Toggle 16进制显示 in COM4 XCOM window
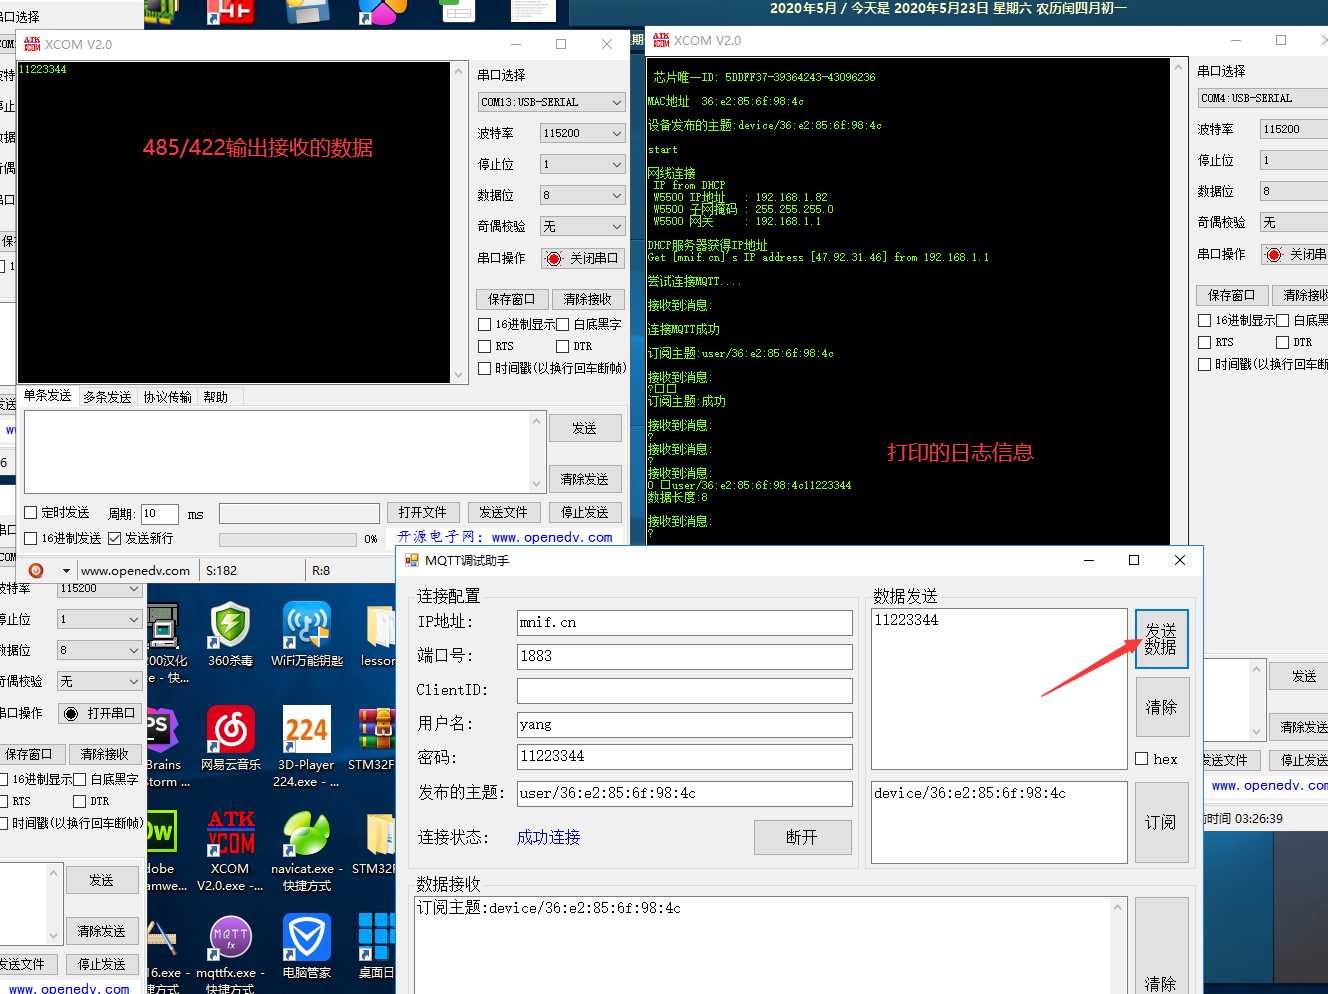This screenshot has width=1328, height=994. pyautogui.click(x=1205, y=320)
